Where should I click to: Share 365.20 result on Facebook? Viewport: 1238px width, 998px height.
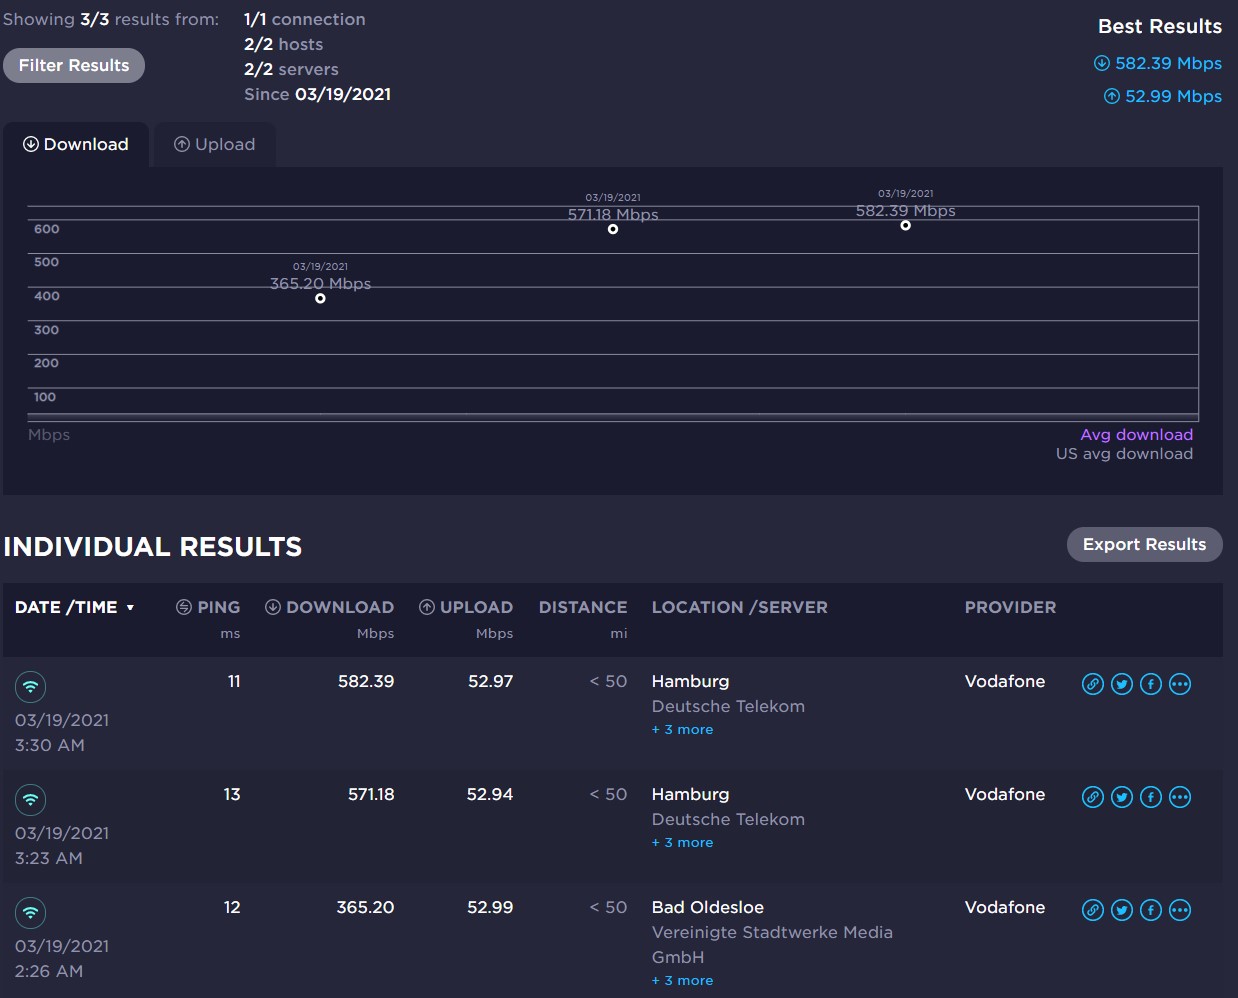[x=1151, y=910]
